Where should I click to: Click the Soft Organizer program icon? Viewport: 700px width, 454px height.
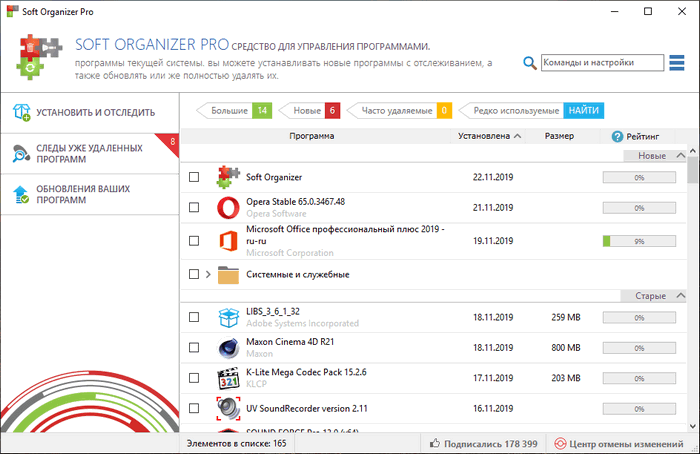tap(228, 177)
